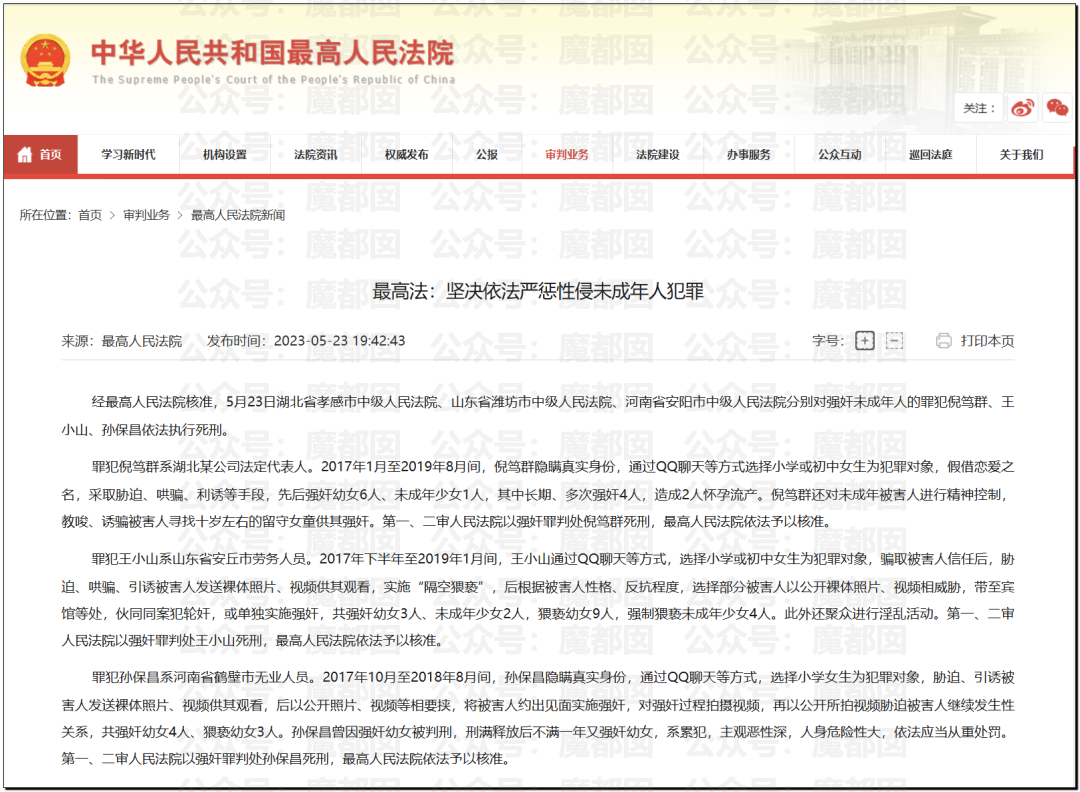
Task: Click 打印本页 print link
Action: [988, 341]
